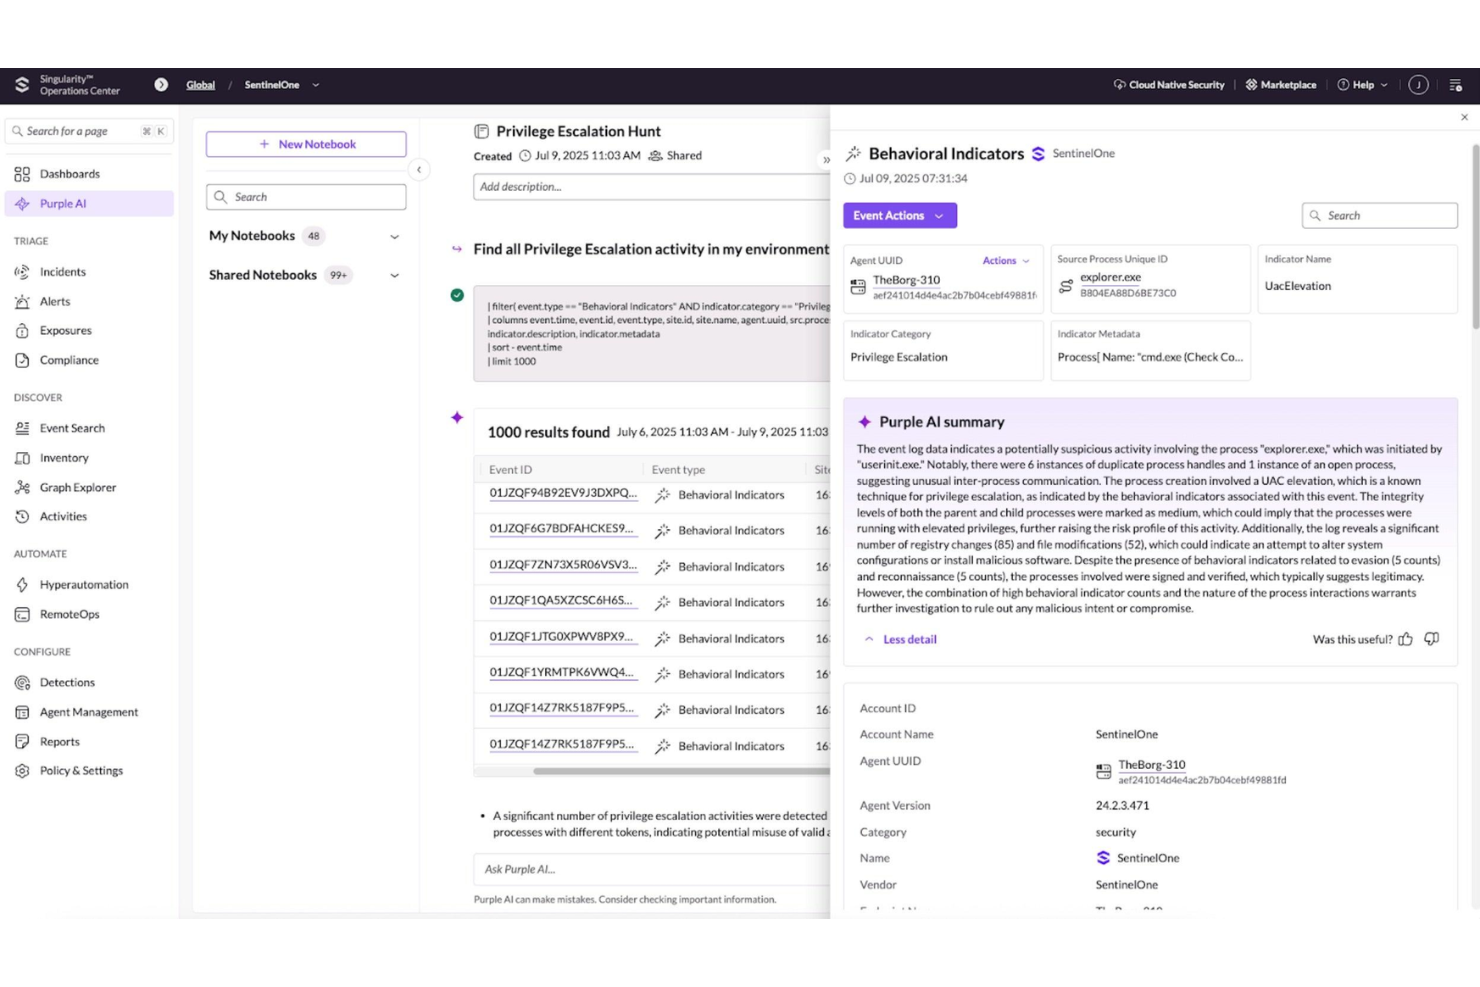
Task: Open Hyperautomation under Automate
Action: (x=83, y=584)
